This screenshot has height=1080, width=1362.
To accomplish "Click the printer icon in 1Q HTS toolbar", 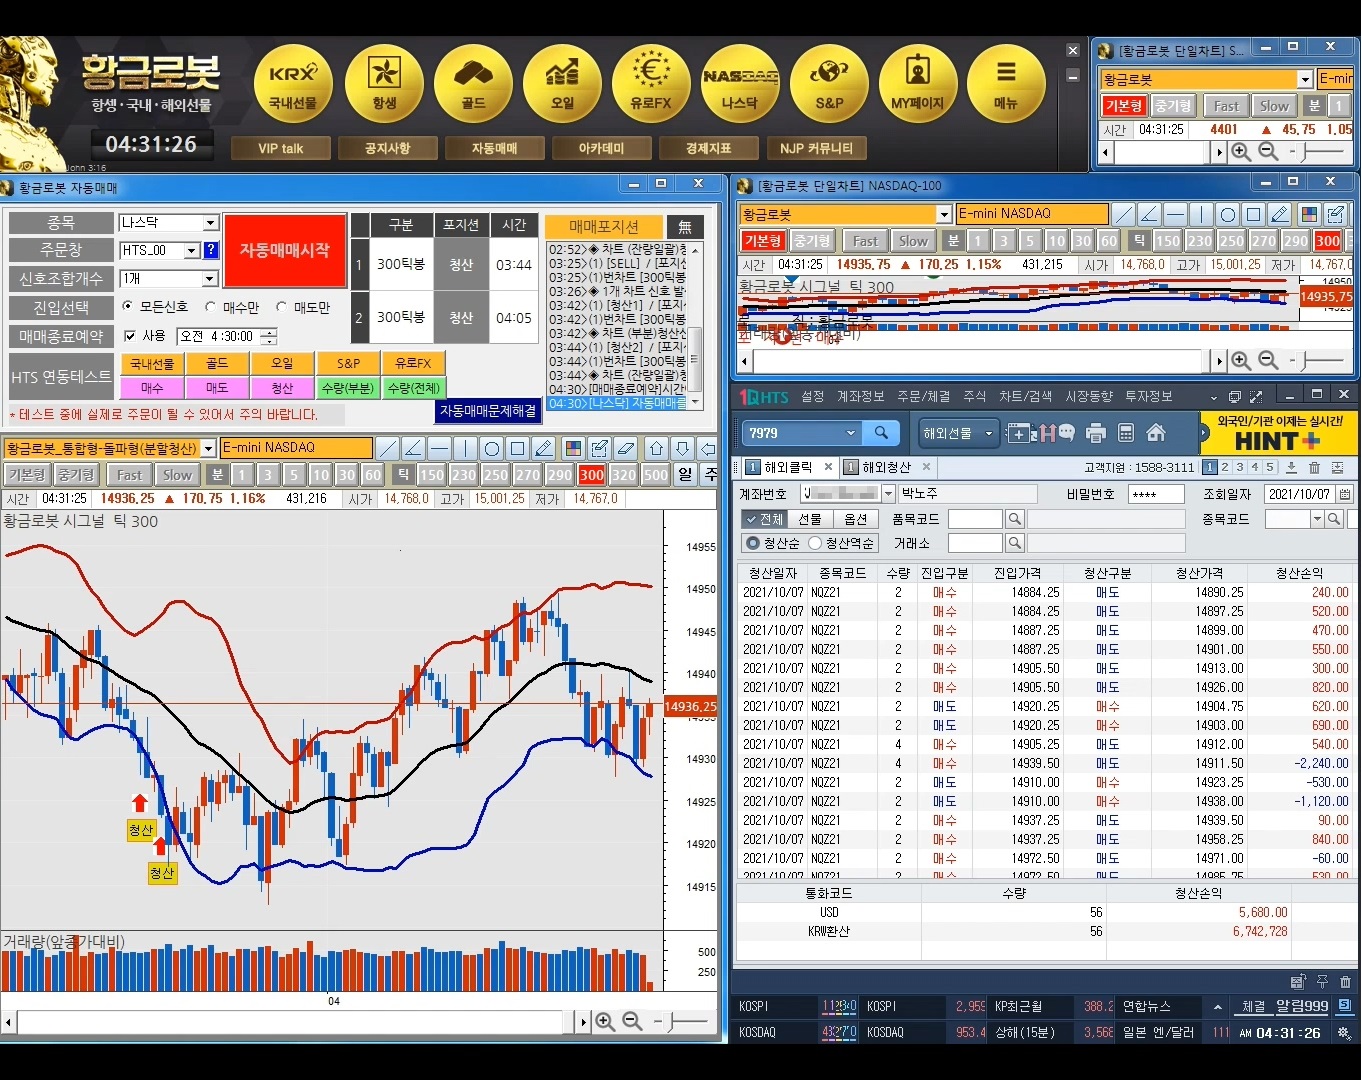I will (x=1096, y=433).
